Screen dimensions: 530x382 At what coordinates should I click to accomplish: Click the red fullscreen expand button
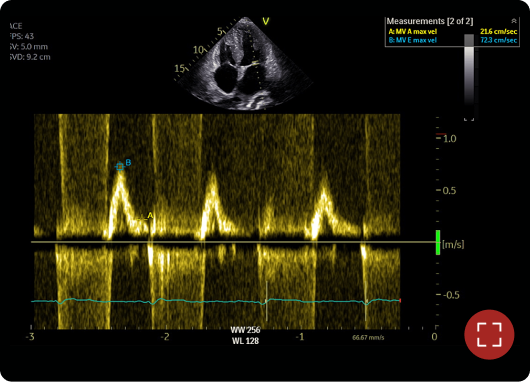point(489,334)
